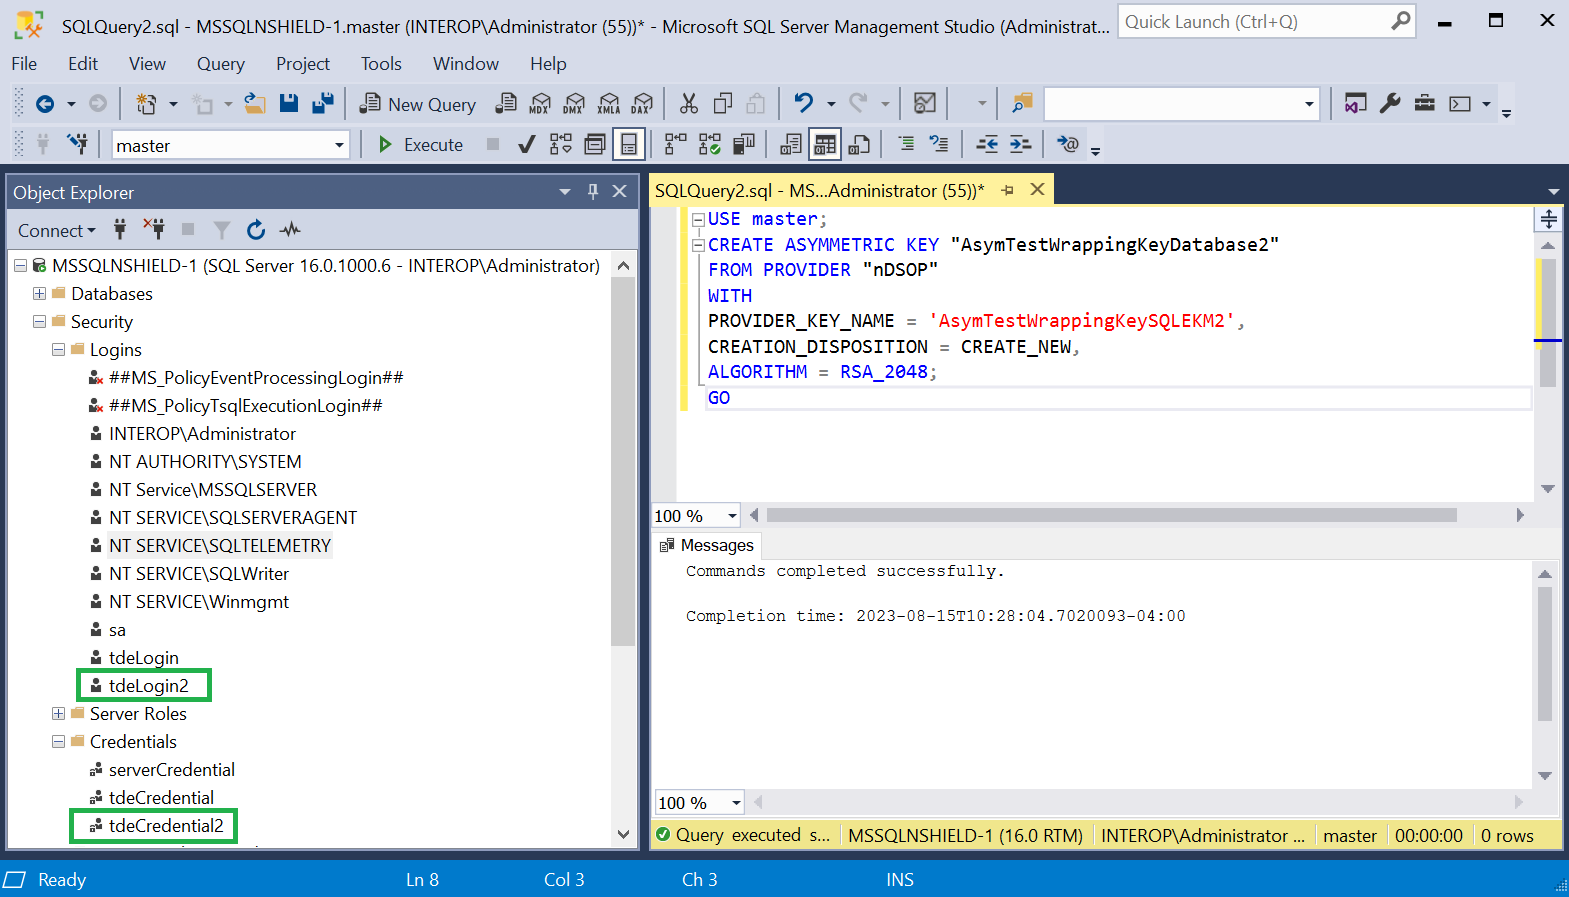Refresh the Object Explorer tree
The width and height of the screenshot is (1569, 897).
tap(256, 230)
